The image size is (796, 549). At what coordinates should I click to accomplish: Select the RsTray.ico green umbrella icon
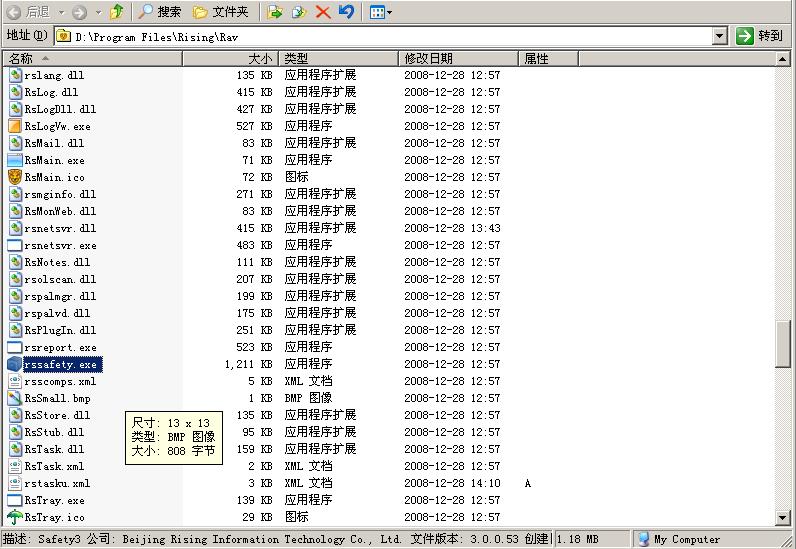pos(15,518)
